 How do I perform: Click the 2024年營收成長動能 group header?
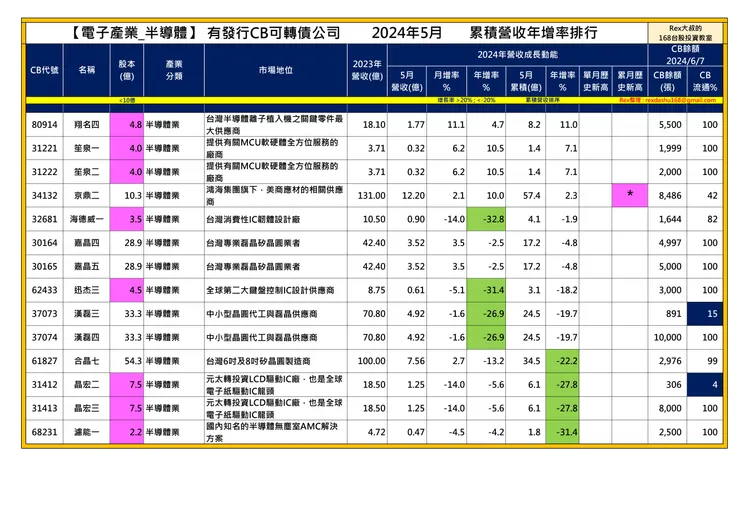(517, 55)
